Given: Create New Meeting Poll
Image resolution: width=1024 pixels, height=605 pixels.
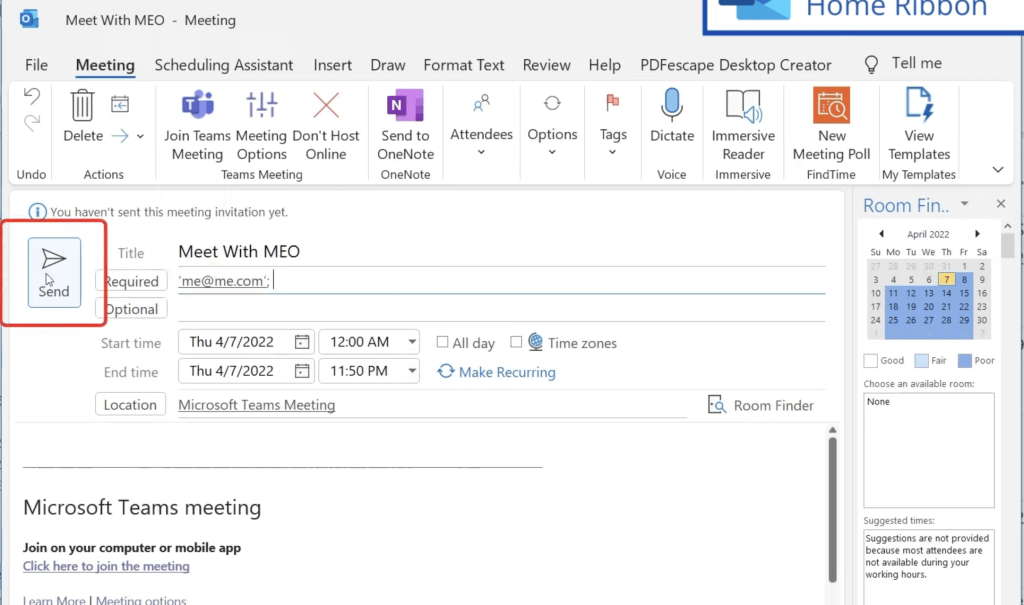Looking at the screenshot, I should coord(831,105).
